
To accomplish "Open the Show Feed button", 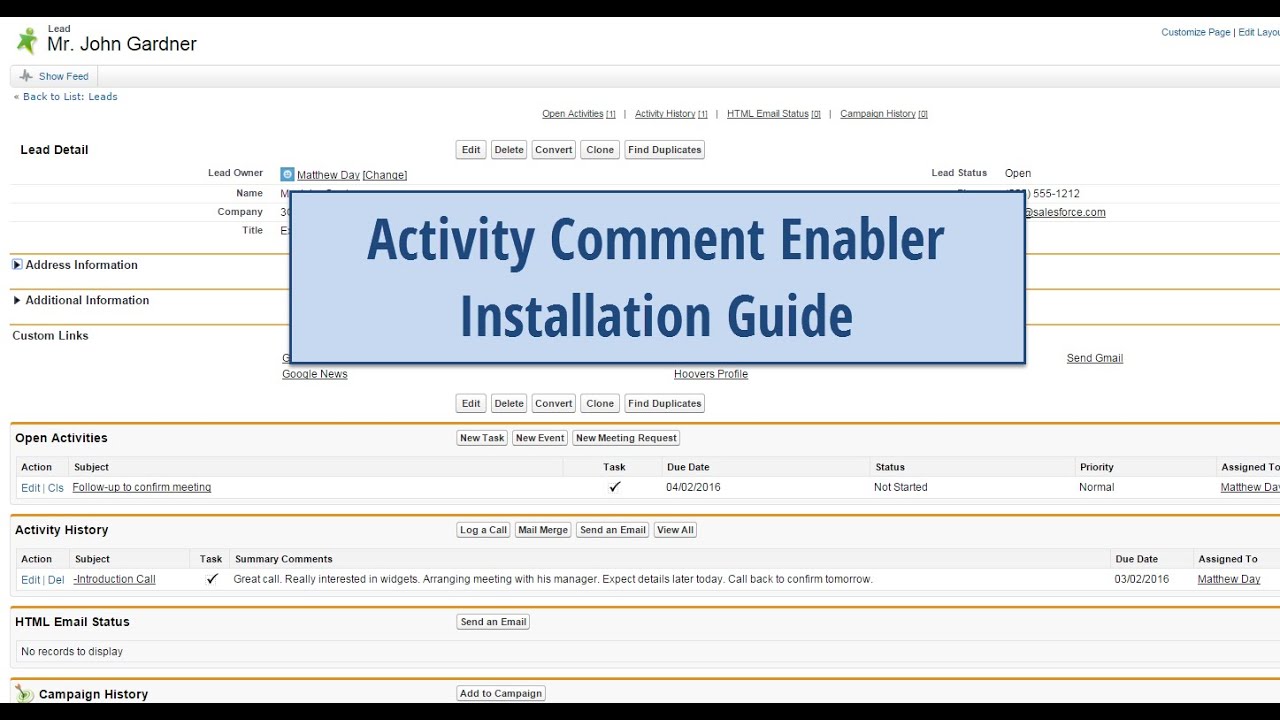I will (x=54, y=76).
